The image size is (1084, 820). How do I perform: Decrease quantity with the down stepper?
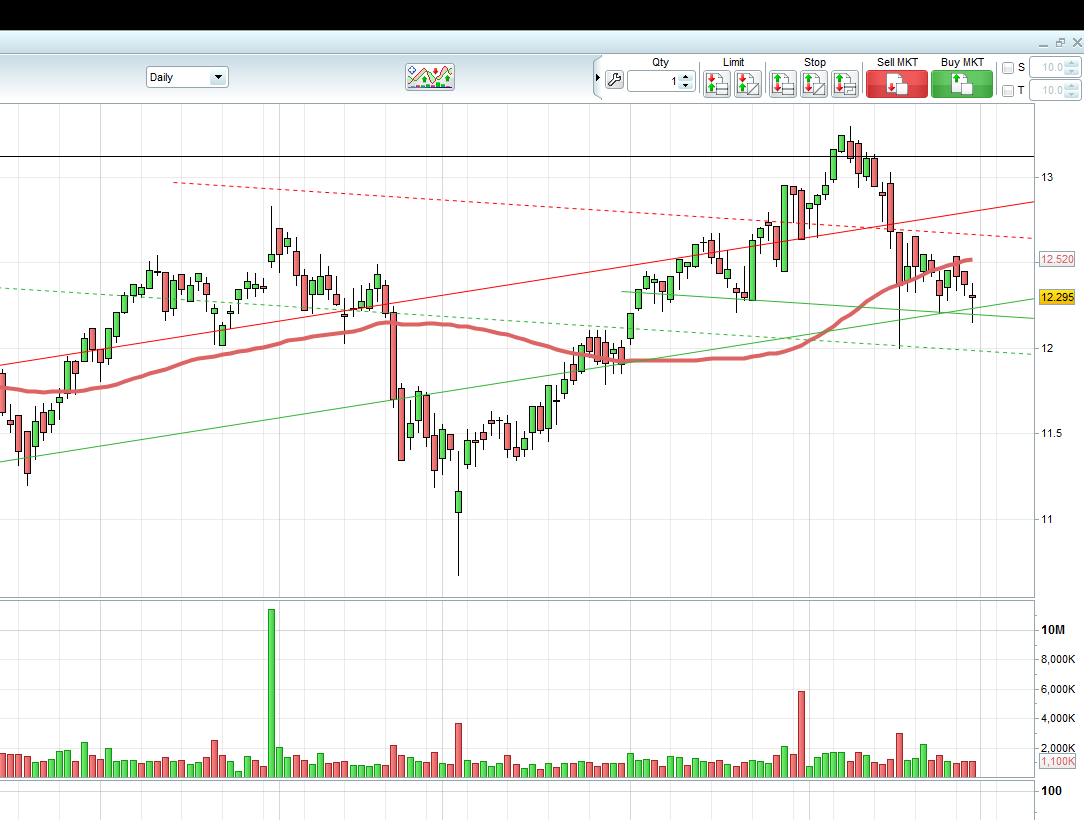coord(686,85)
